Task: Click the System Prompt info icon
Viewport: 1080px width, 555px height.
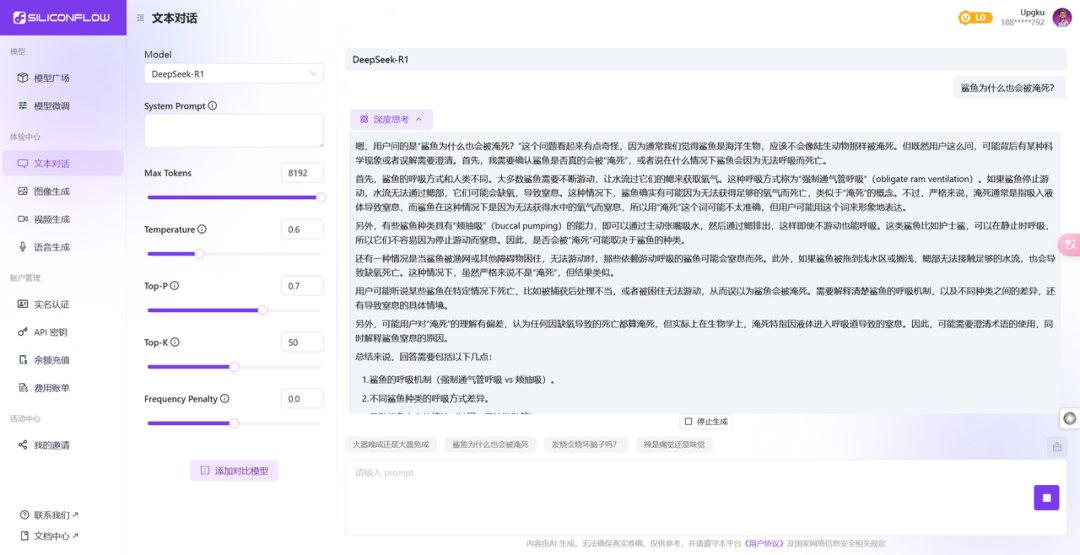Action: [x=212, y=106]
